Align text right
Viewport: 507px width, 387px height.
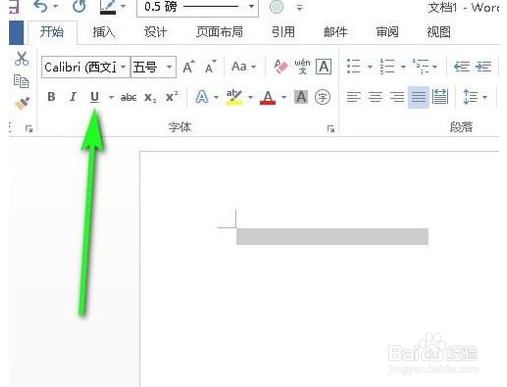(x=397, y=97)
